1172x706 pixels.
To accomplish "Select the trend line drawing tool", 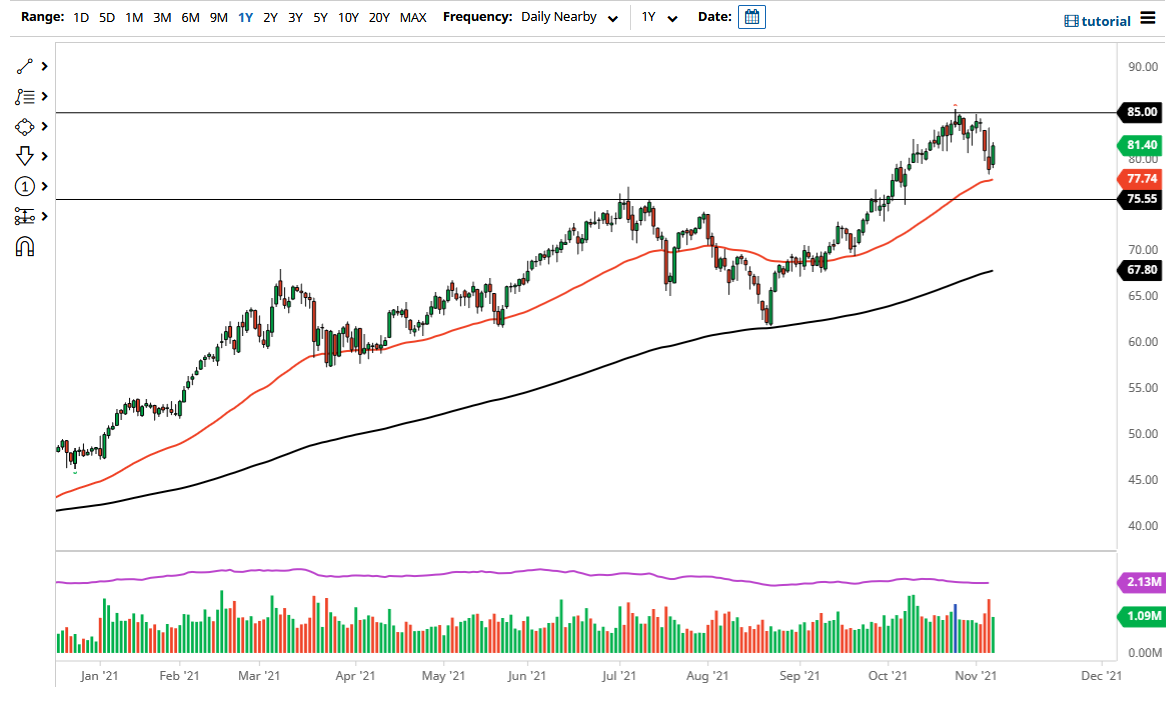I will tap(25, 67).
